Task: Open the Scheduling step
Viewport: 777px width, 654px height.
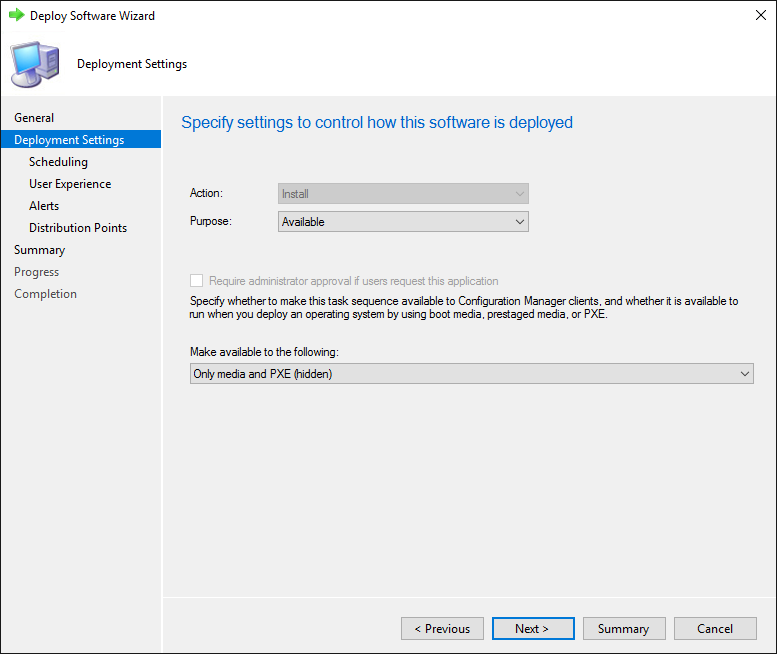Action: click(58, 162)
